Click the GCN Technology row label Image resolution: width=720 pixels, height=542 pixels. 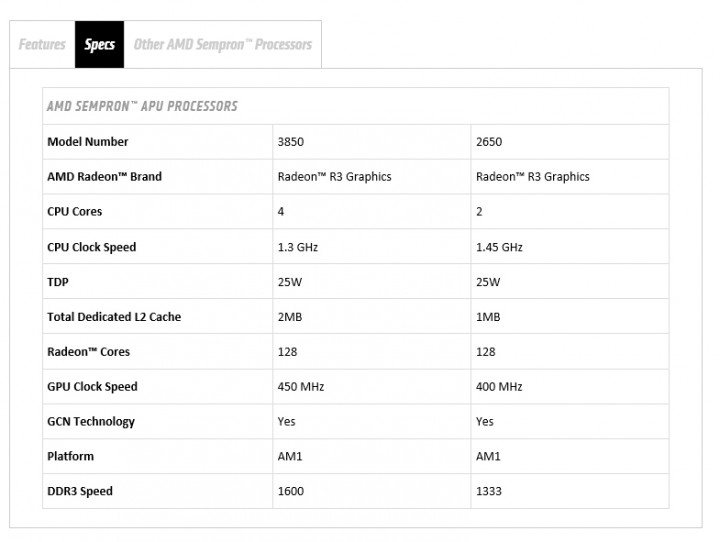tap(91, 422)
